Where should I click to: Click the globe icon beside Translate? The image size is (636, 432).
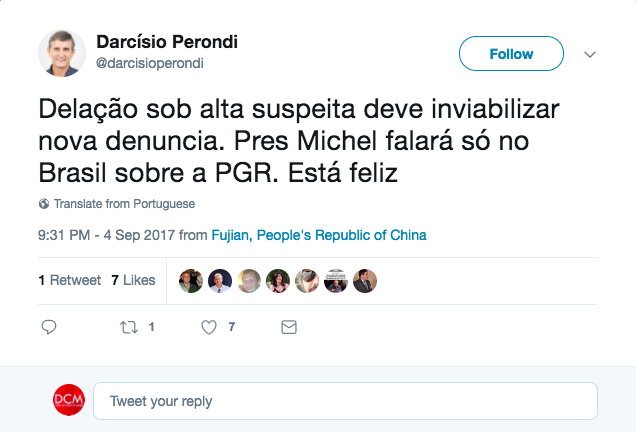pos(44,204)
